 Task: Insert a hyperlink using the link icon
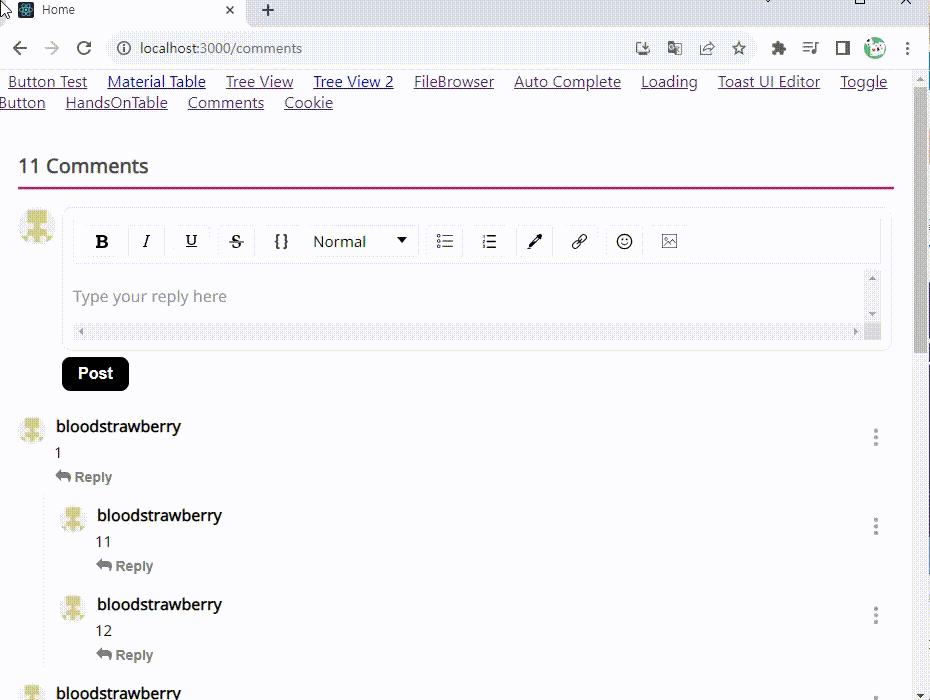[x=579, y=241]
